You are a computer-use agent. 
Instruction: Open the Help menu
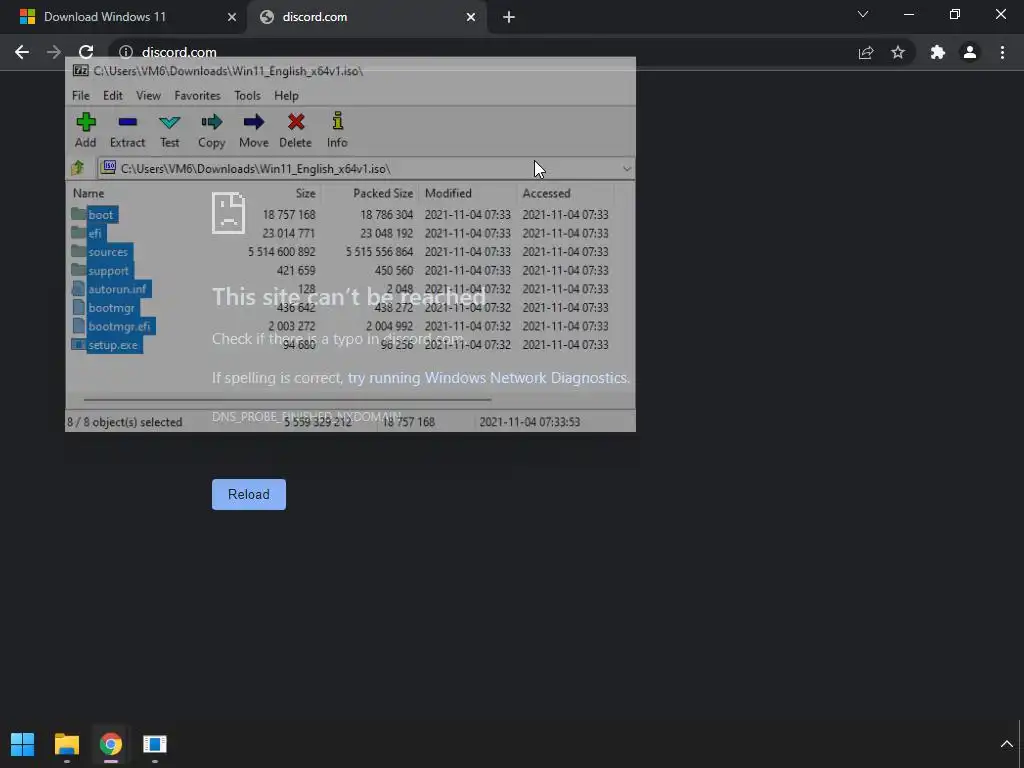(x=286, y=95)
